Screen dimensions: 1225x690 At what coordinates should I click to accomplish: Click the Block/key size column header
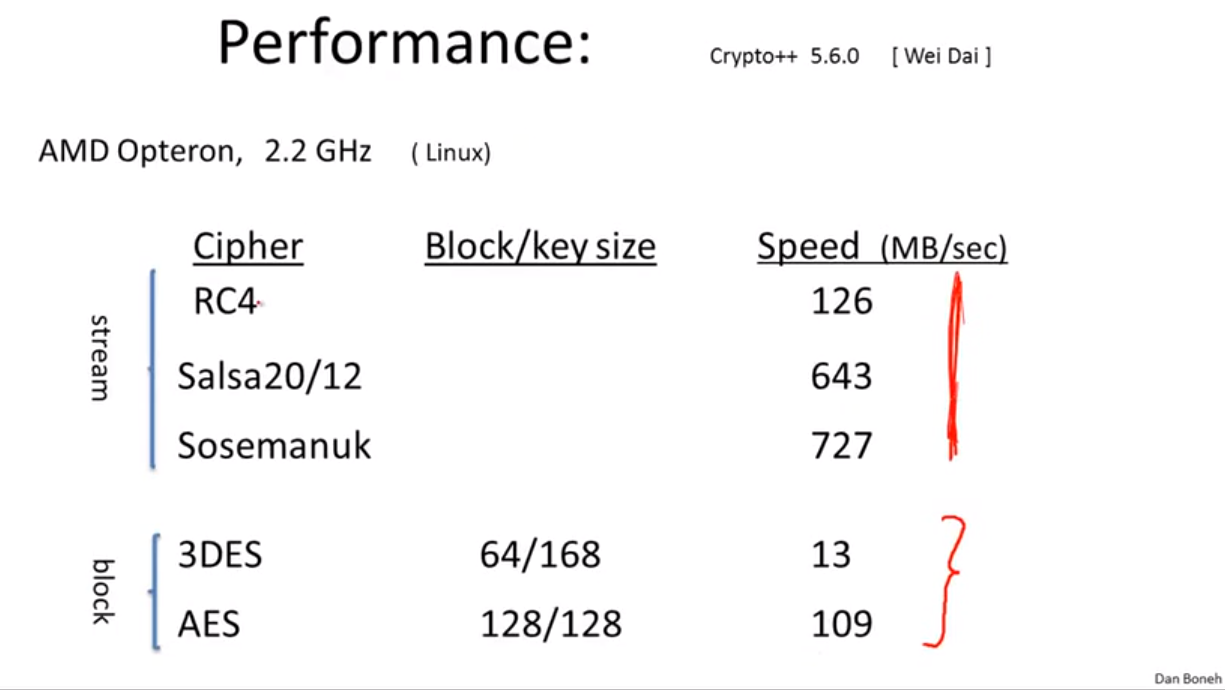pos(540,247)
